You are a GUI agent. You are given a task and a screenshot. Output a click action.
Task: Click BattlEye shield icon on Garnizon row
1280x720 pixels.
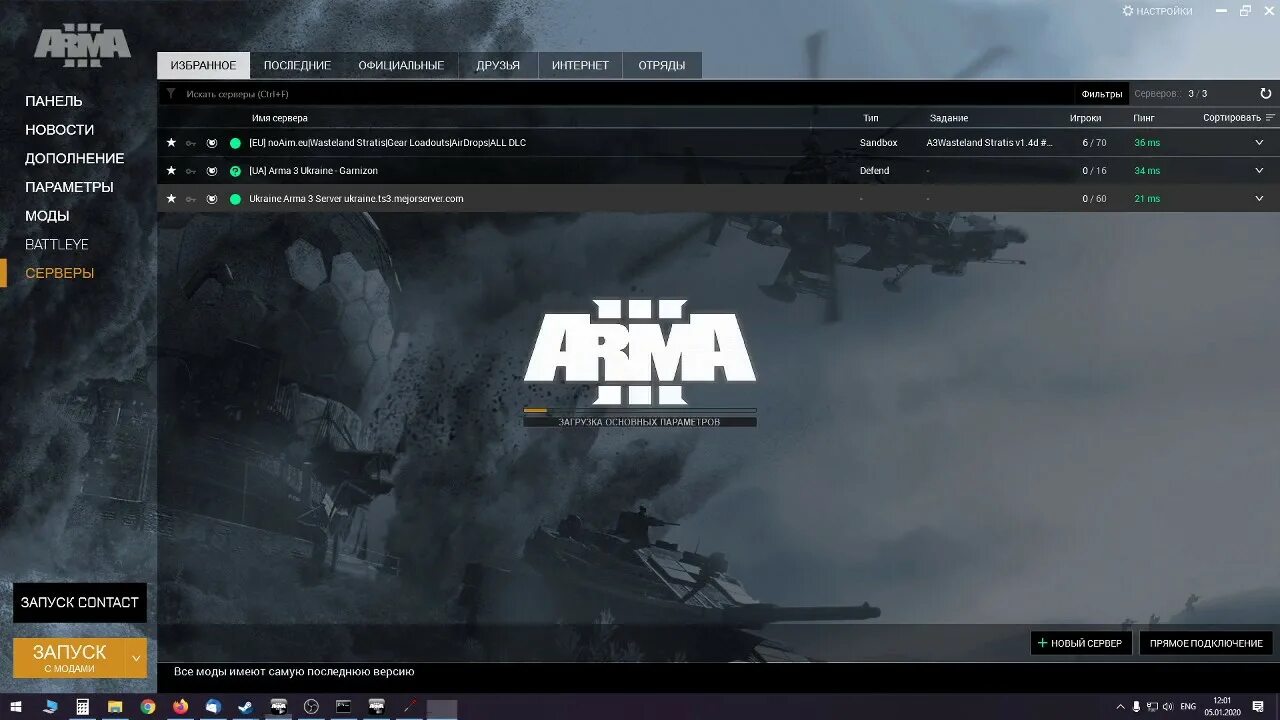pos(212,171)
